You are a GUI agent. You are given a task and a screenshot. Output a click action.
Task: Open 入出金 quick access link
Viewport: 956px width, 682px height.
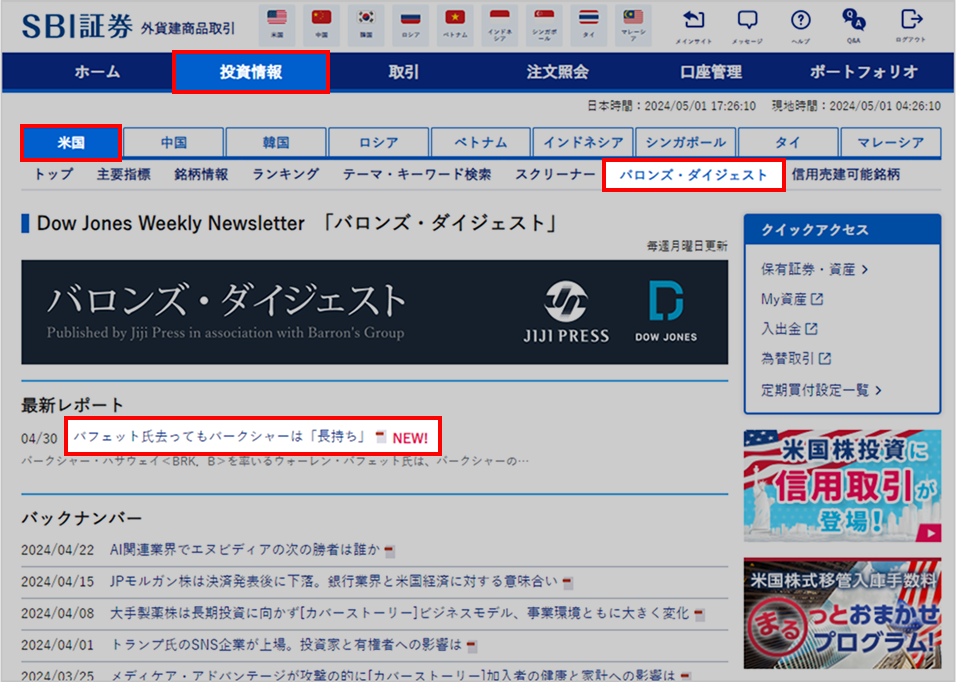click(x=781, y=329)
